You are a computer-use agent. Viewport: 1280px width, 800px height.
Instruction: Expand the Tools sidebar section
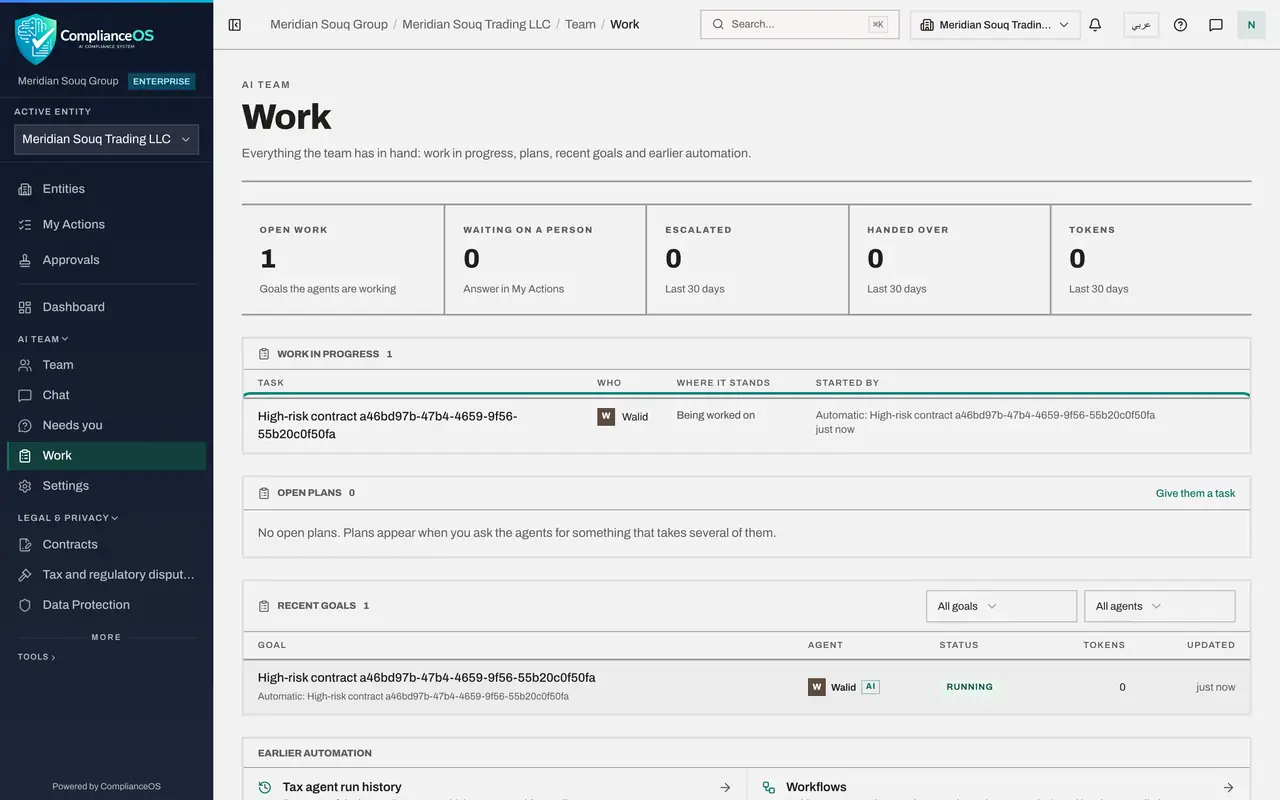coord(36,657)
